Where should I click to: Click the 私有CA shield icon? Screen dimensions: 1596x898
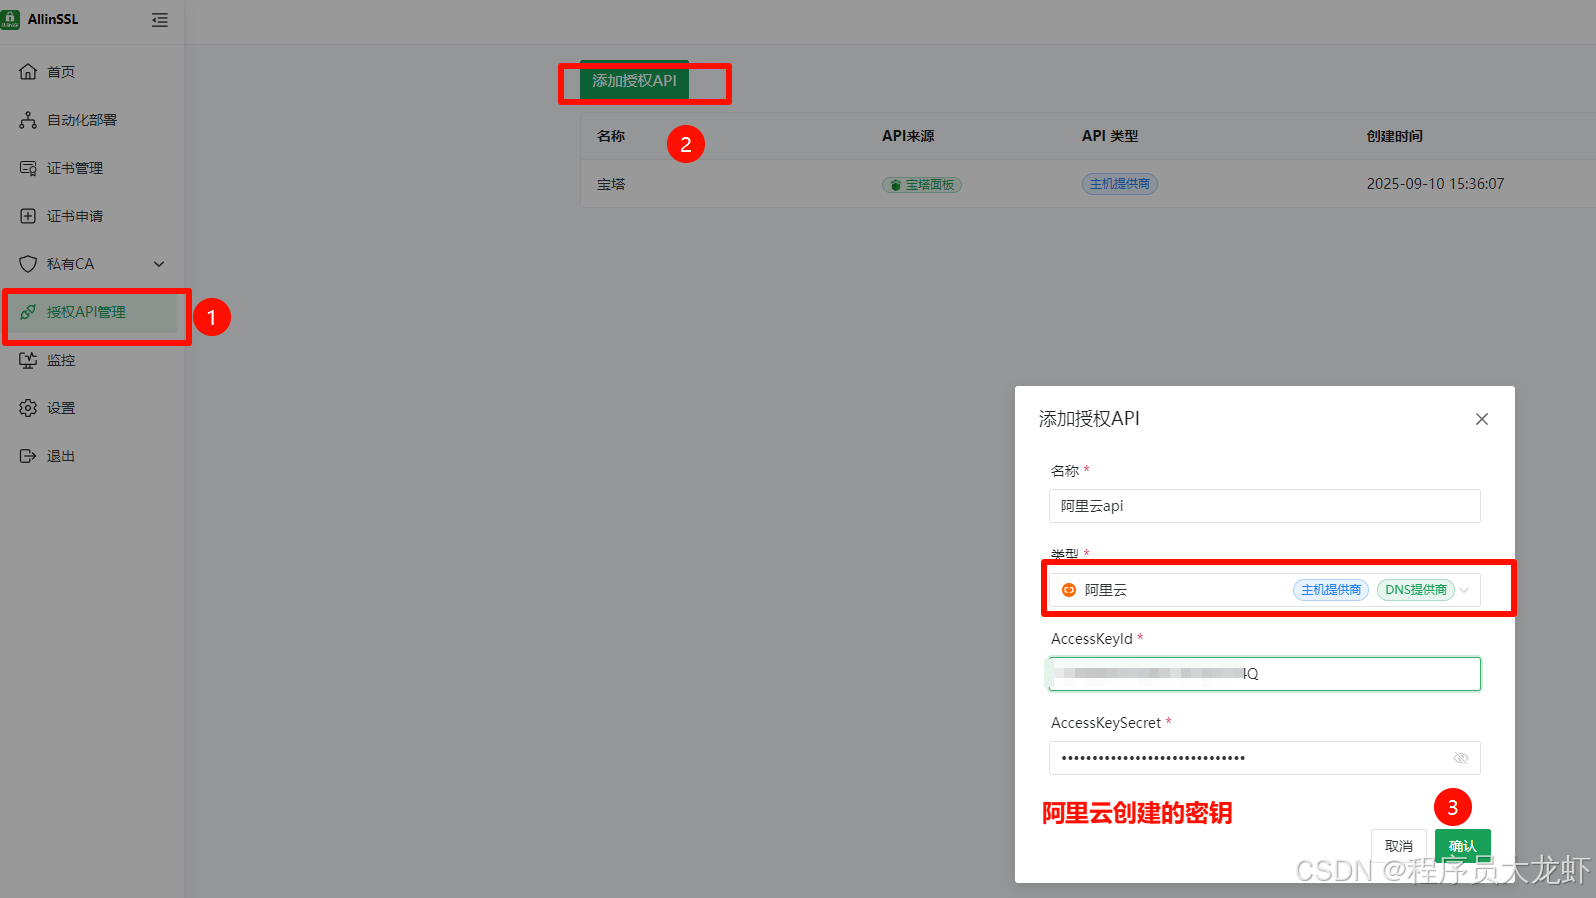click(x=28, y=264)
